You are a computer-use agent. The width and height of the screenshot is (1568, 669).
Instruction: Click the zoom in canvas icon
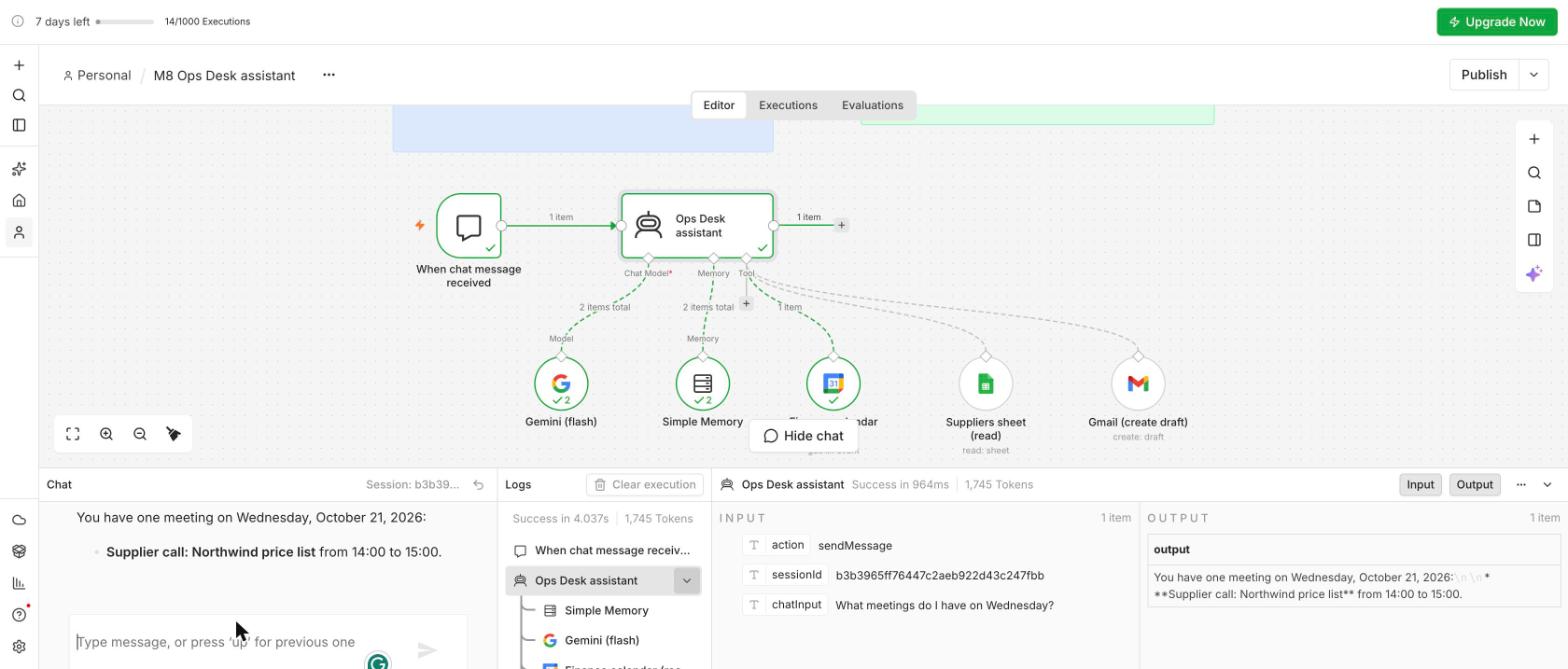[x=106, y=434]
